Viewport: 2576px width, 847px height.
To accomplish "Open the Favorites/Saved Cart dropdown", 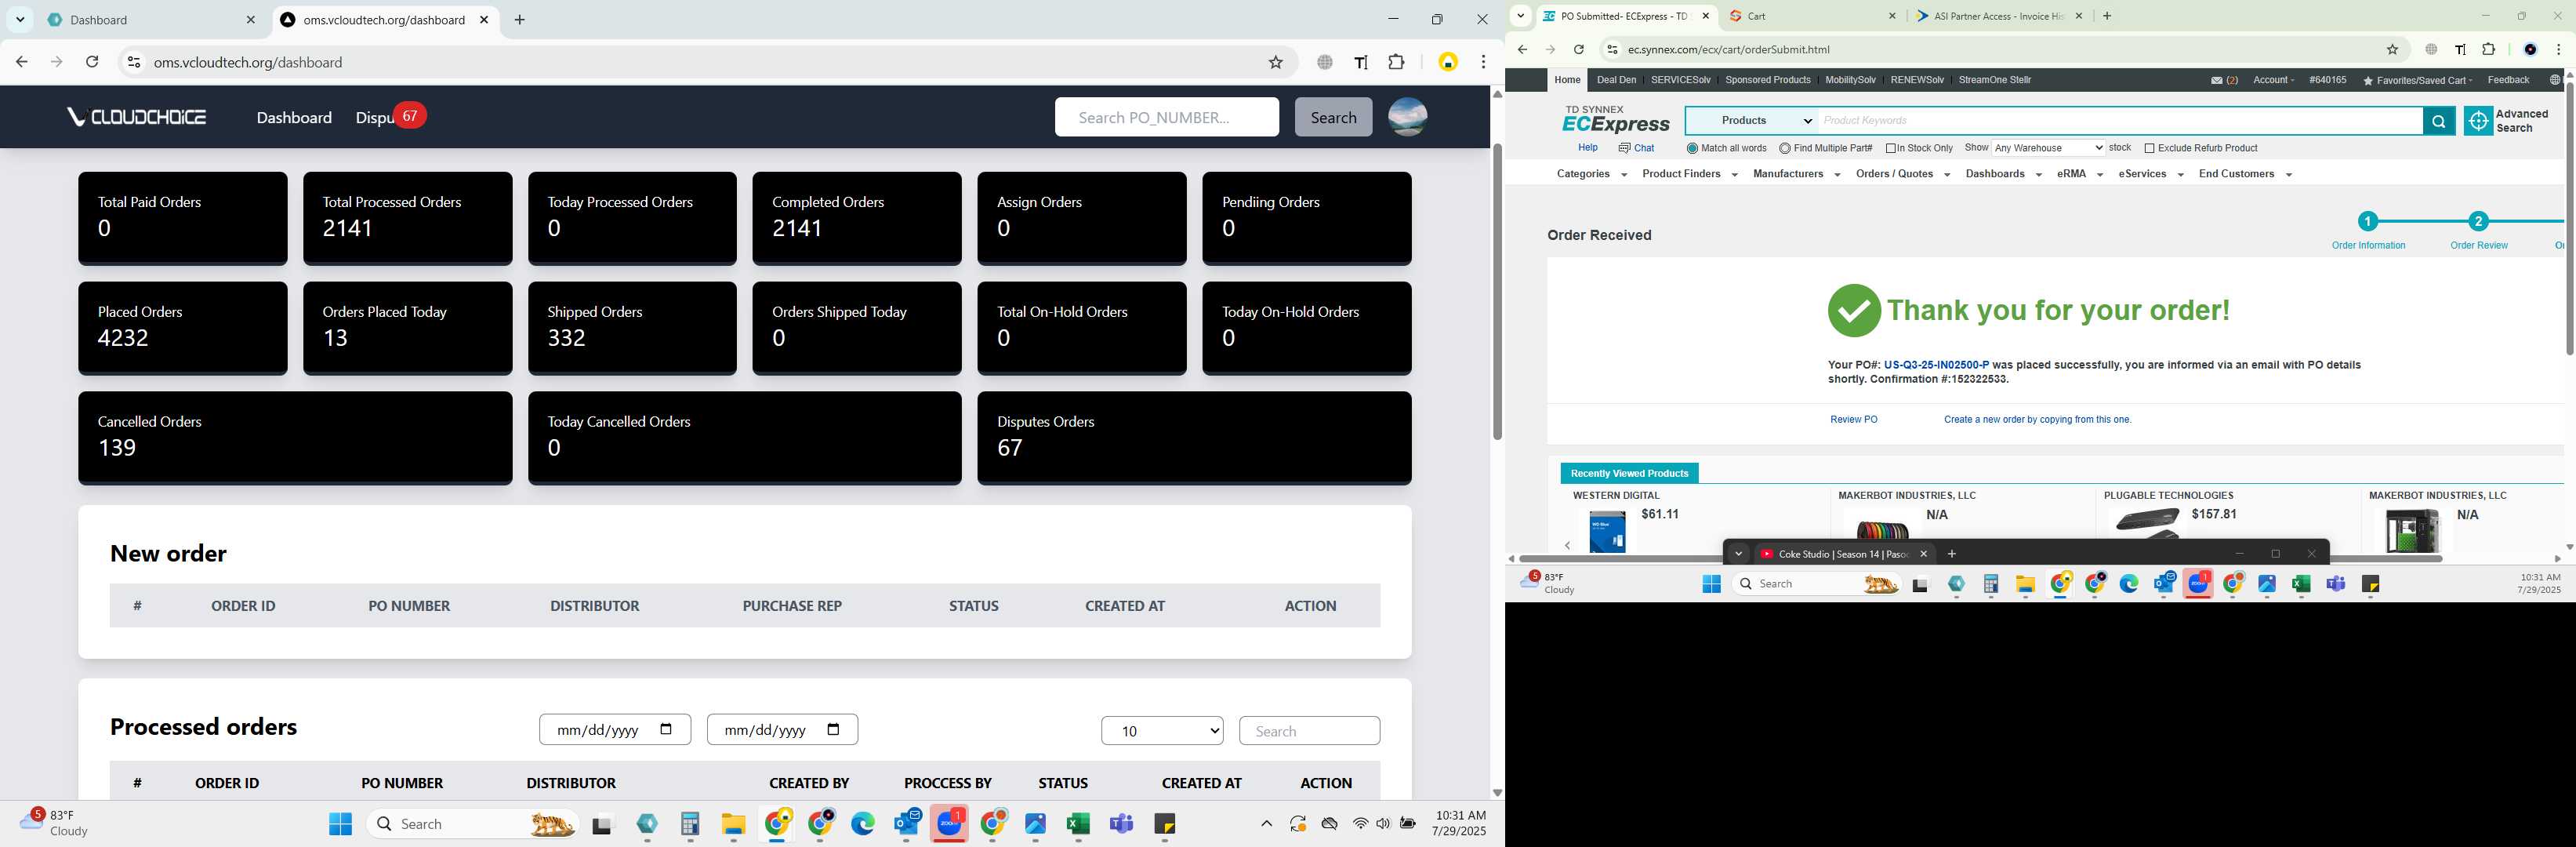I will click(x=2417, y=80).
